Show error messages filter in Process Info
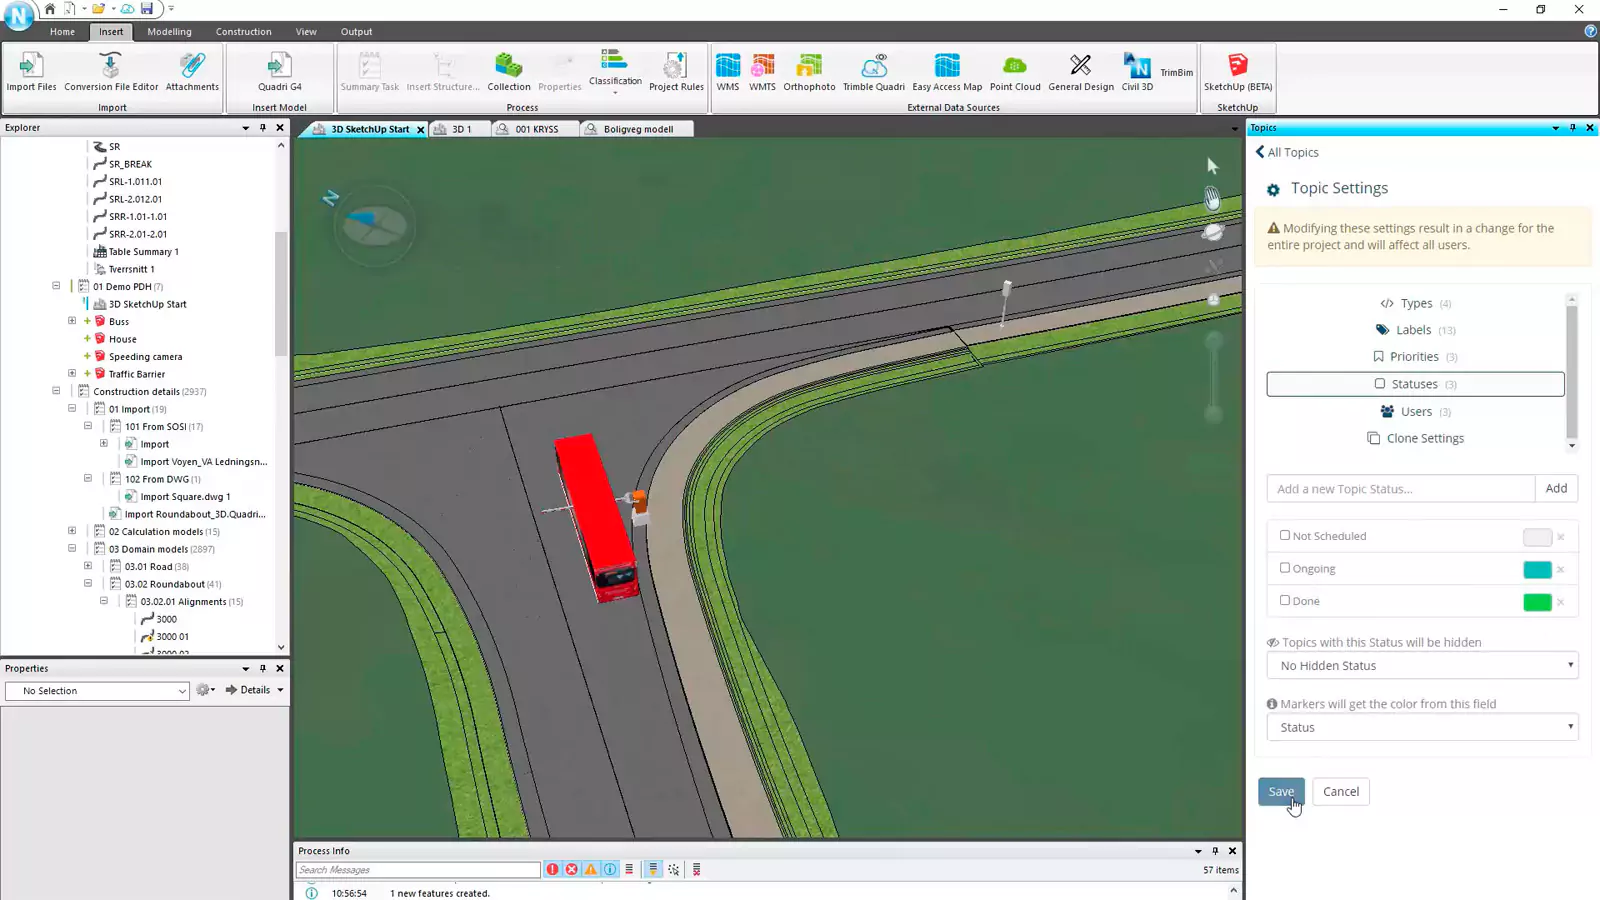 [x=552, y=869]
